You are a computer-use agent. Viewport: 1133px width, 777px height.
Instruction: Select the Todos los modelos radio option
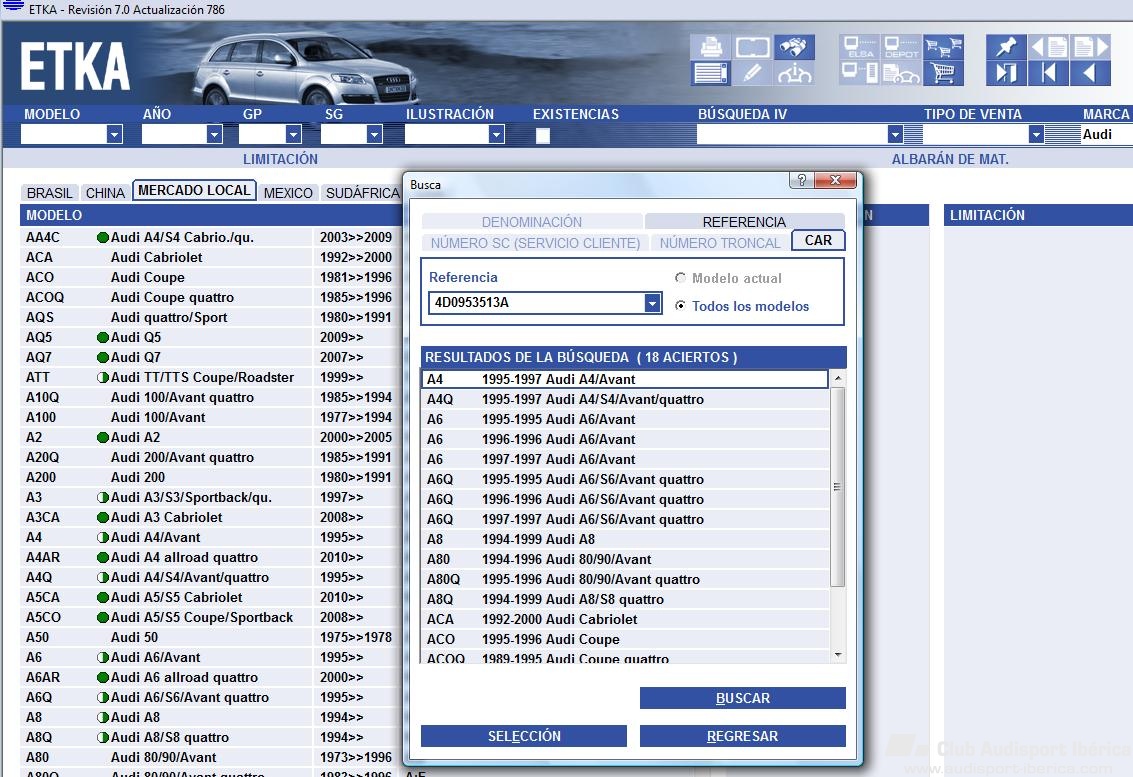tap(680, 306)
